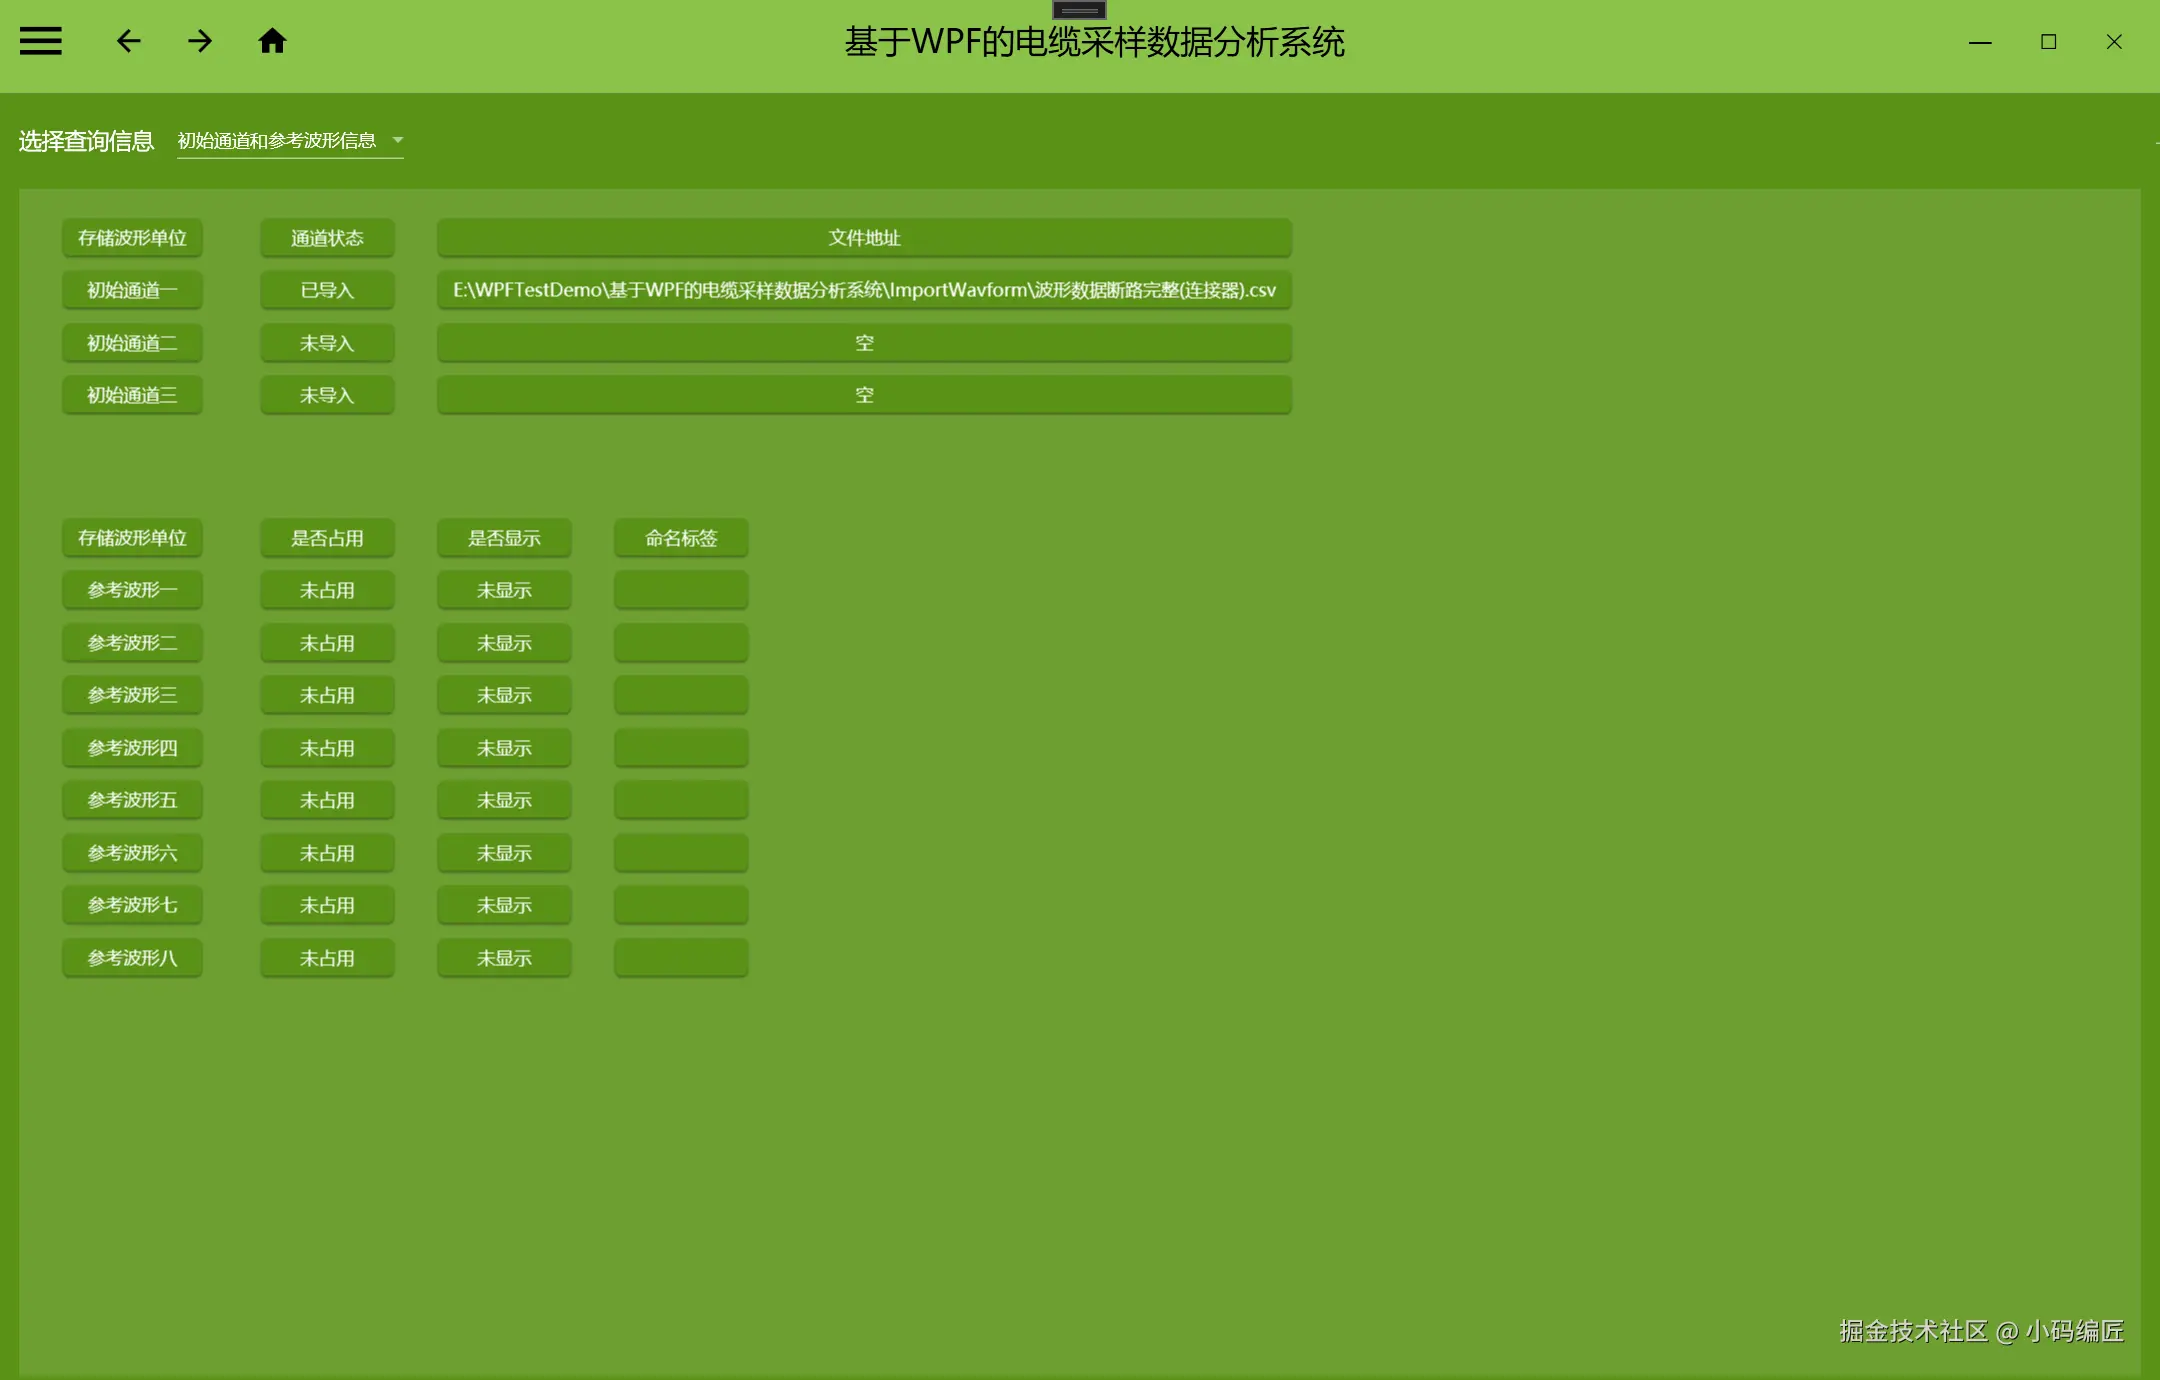Image resolution: width=2160 pixels, height=1380 pixels.
Task: Click the 已导入 status for 初始通道一
Action: click(327, 291)
